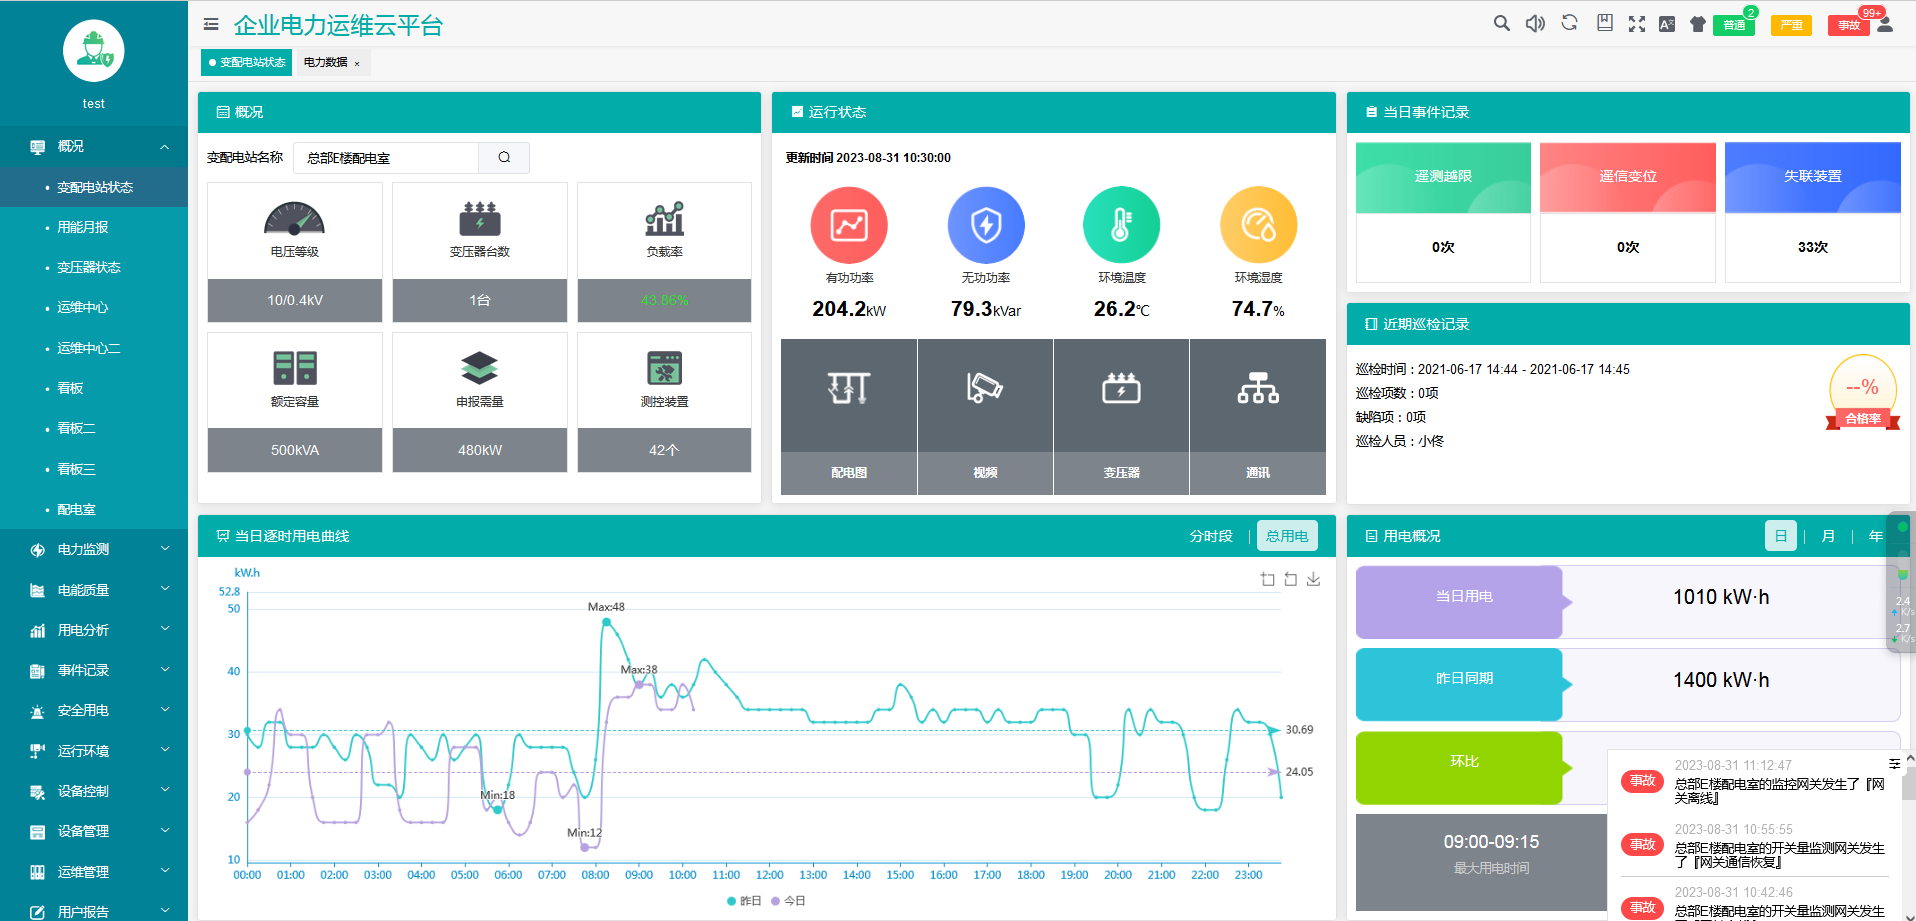The width and height of the screenshot is (1916, 921).
Task: Toggle 今日 series in chart legend
Action: point(788,901)
